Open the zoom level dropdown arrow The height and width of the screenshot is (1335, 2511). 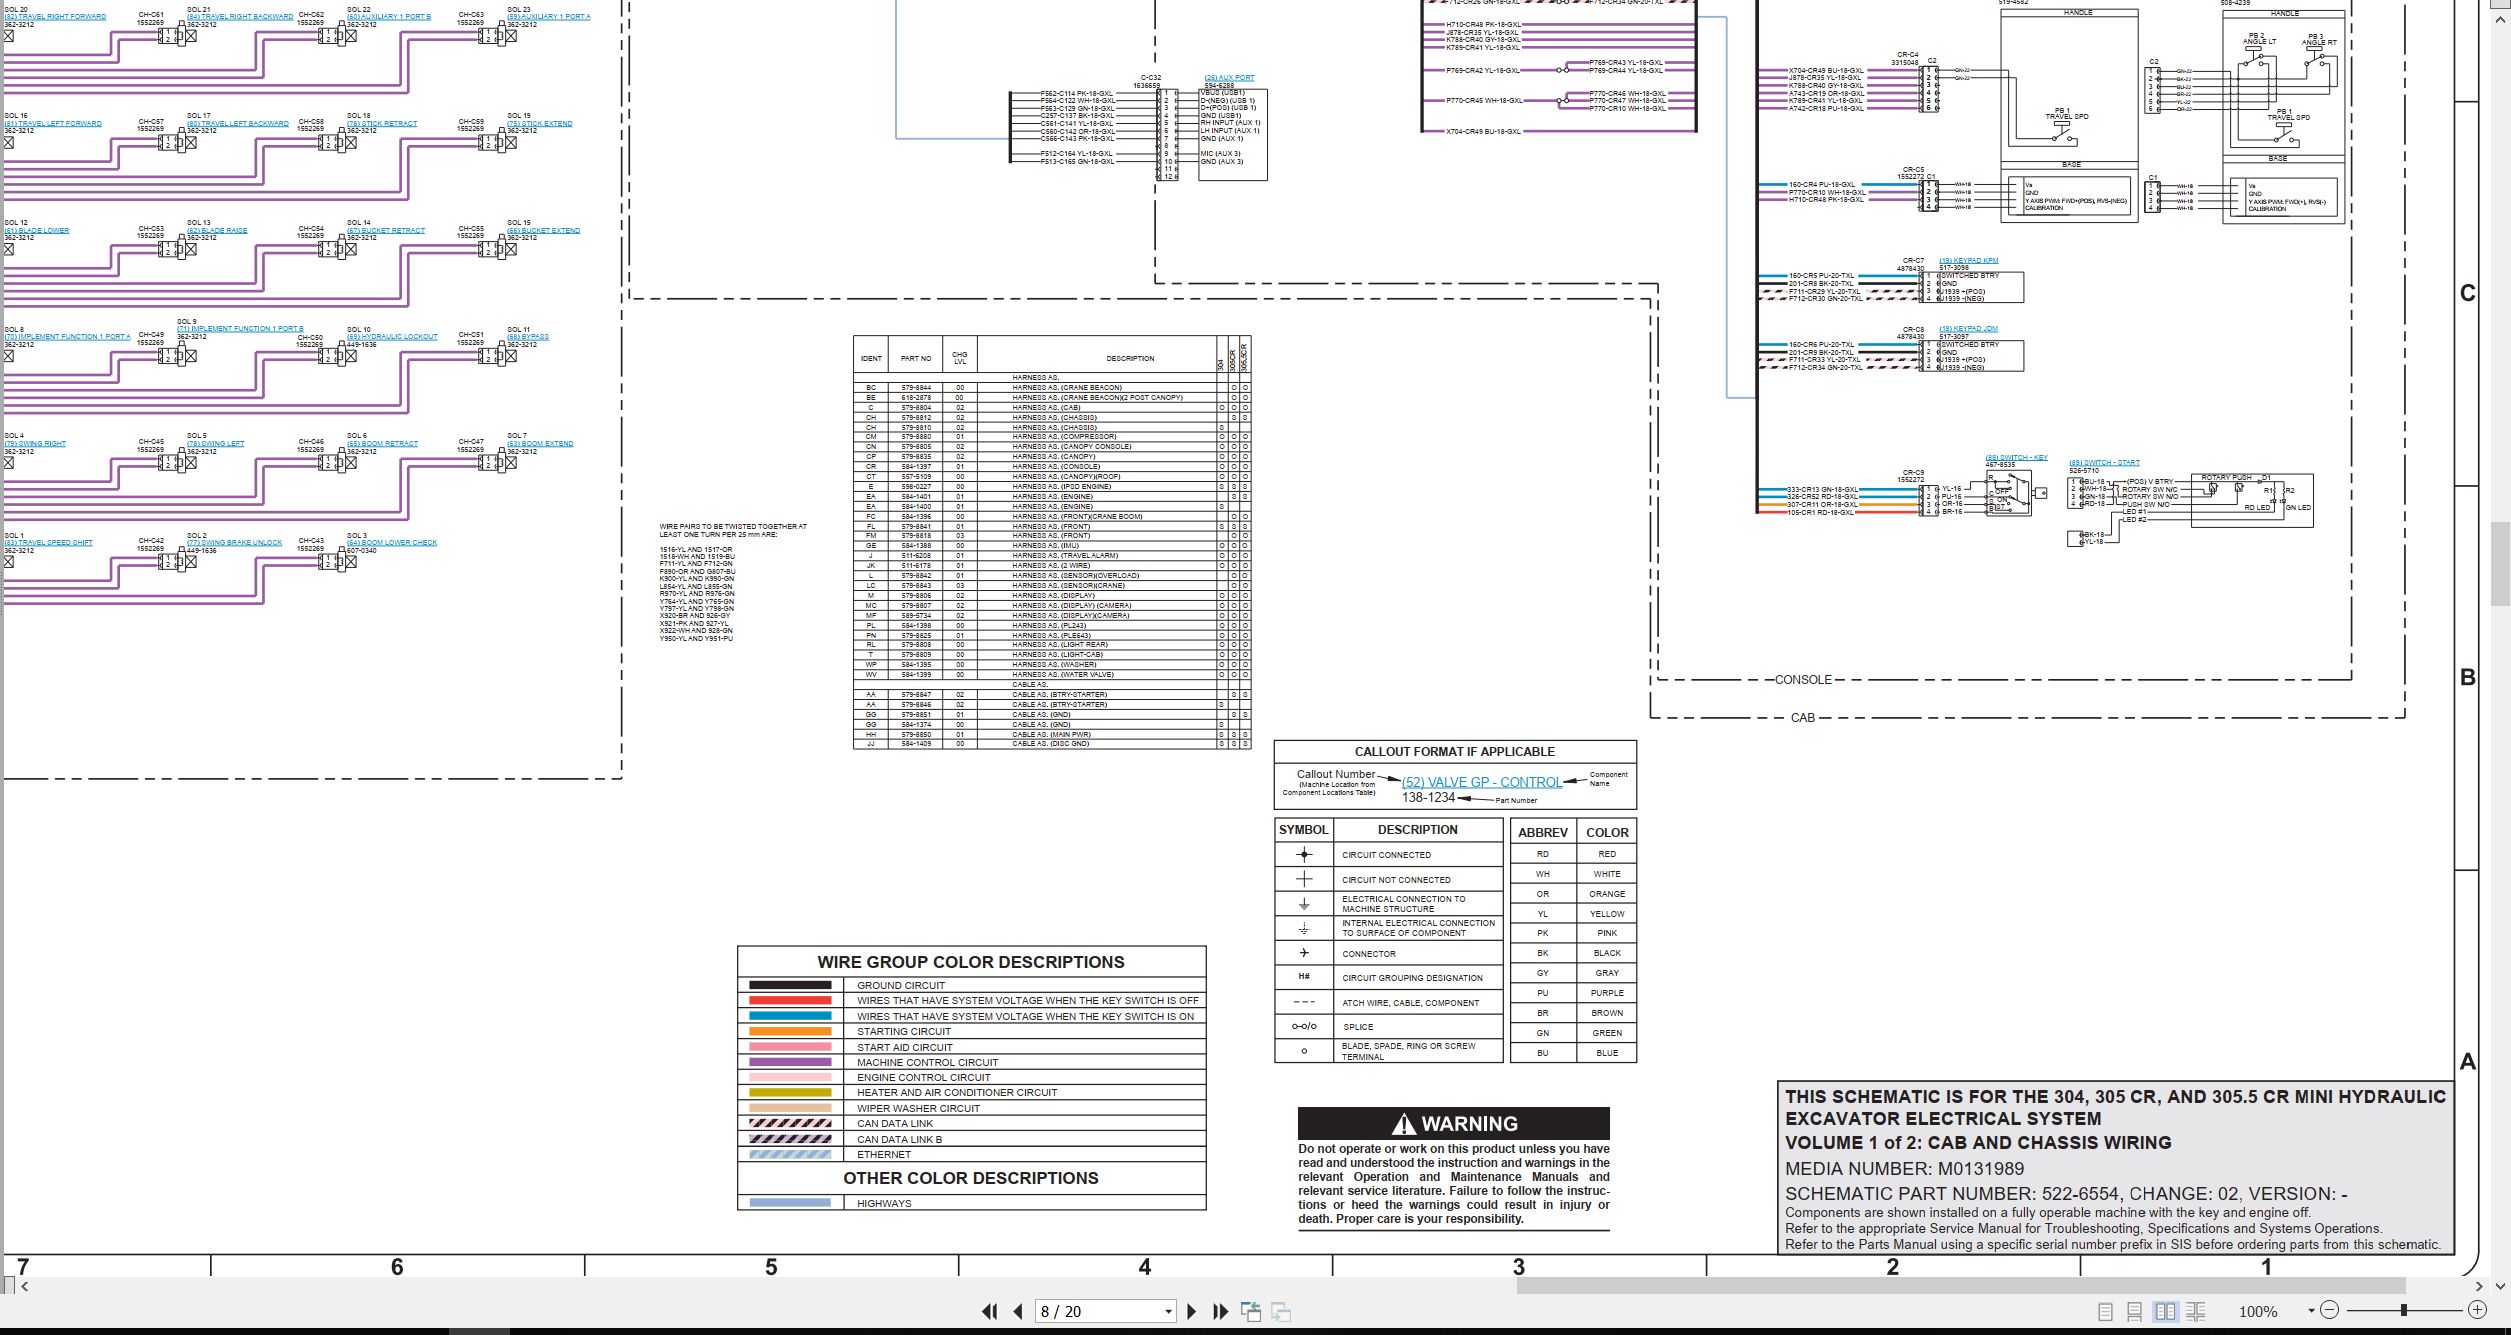[x=2311, y=1311]
